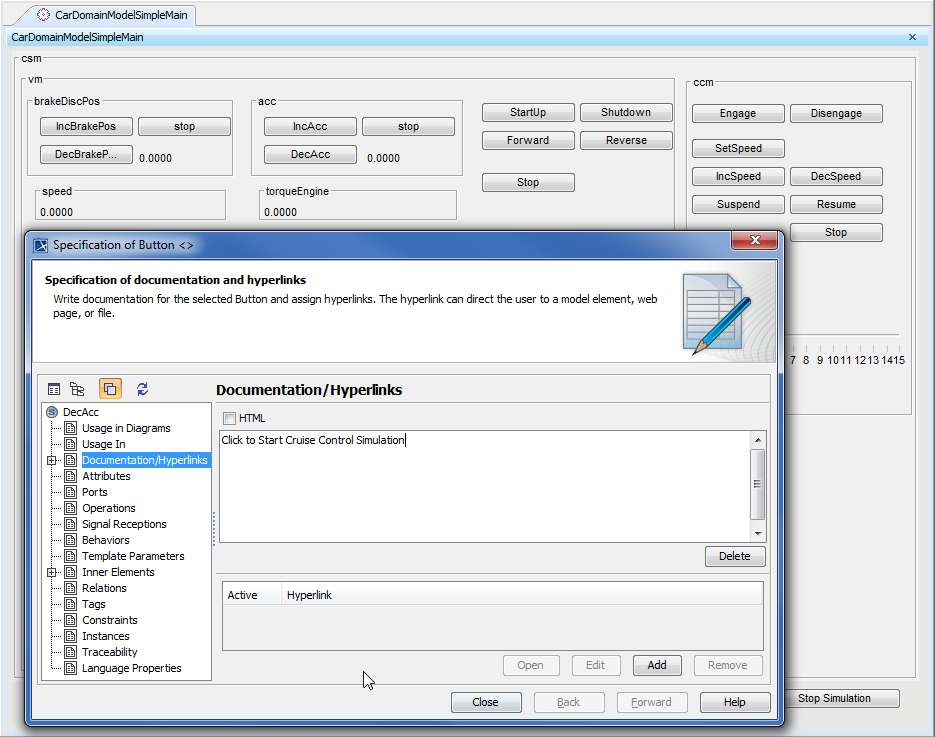The image size is (935, 737).
Task: Click the Specification dialog title bar icon
Action: (41, 244)
